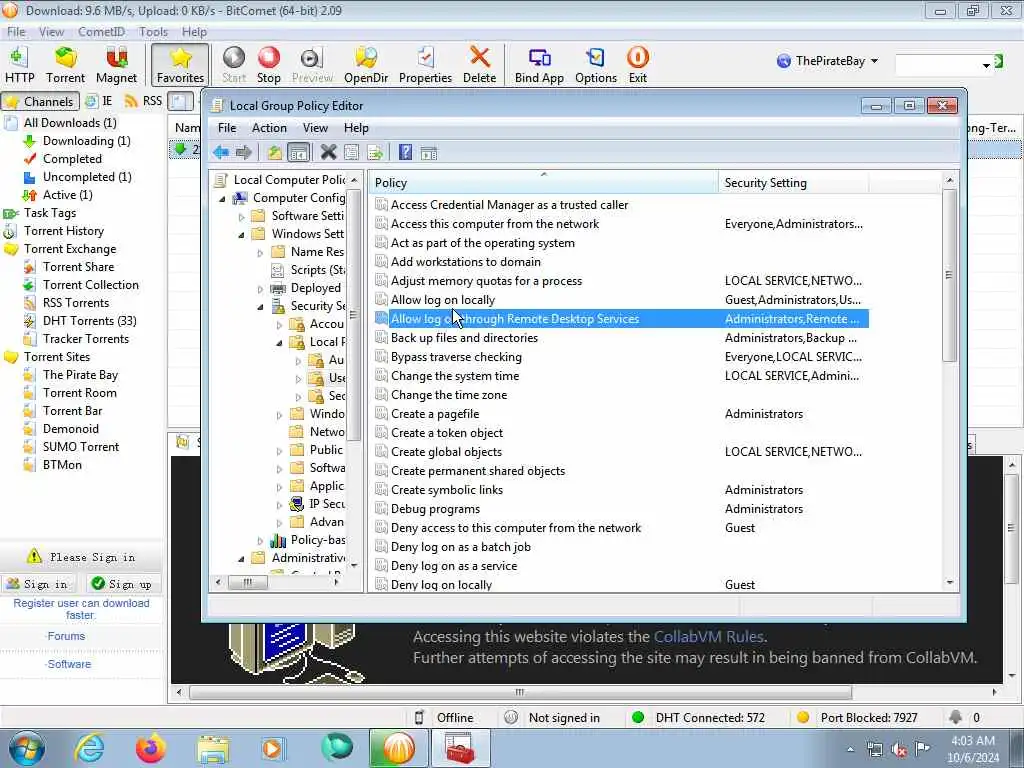Open the Help menu in Policy Editor
Image resolution: width=1024 pixels, height=768 pixels.
[x=356, y=128]
